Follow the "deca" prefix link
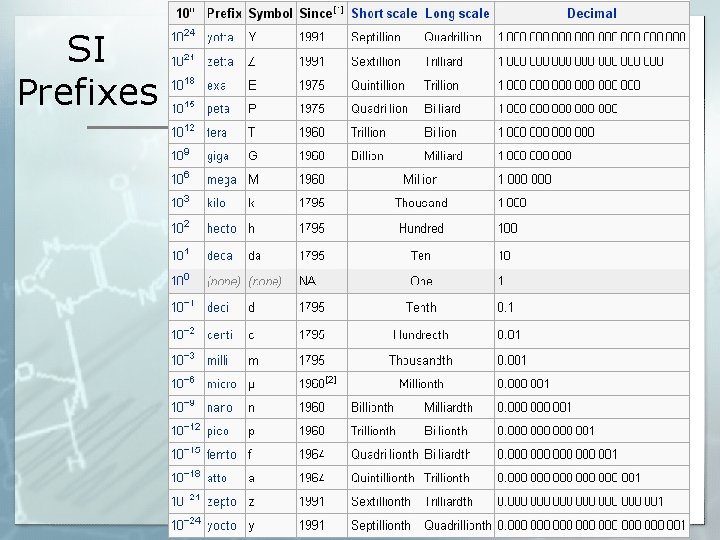720x540 pixels. (220, 256)
